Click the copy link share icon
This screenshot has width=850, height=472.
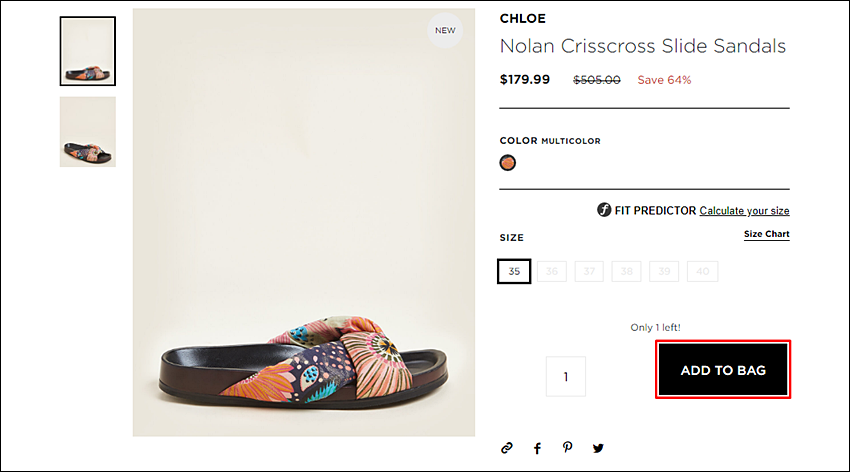[x=506, y=448]
